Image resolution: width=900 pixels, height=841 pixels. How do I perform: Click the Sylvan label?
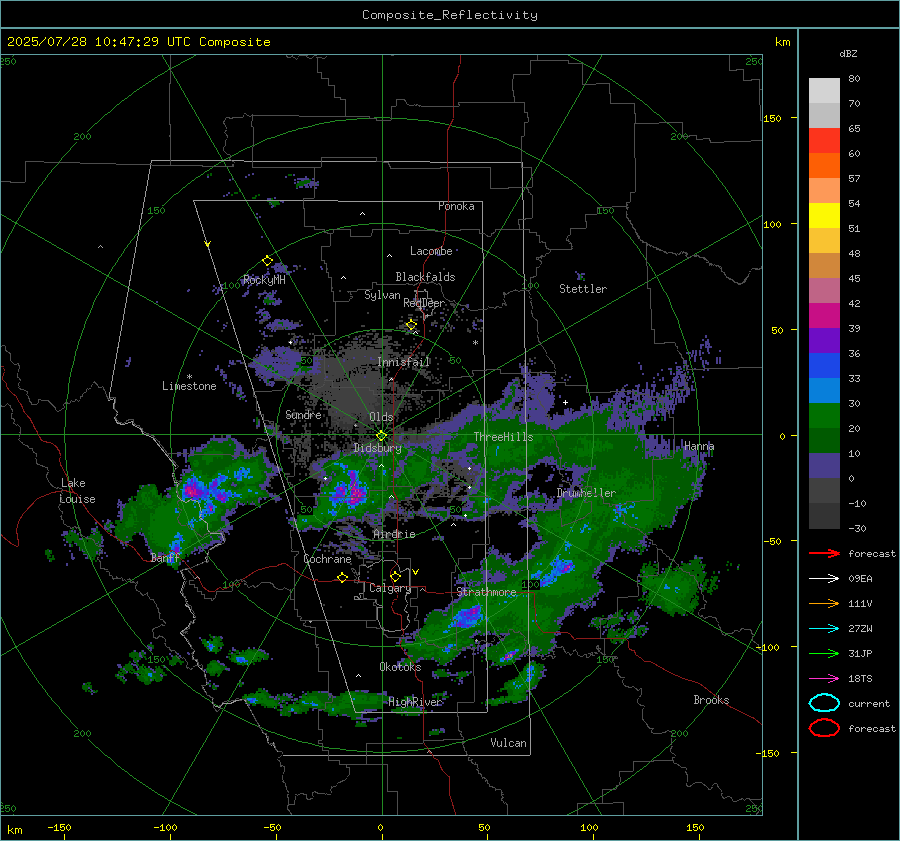pyautogui.click(x=382, y=295)
